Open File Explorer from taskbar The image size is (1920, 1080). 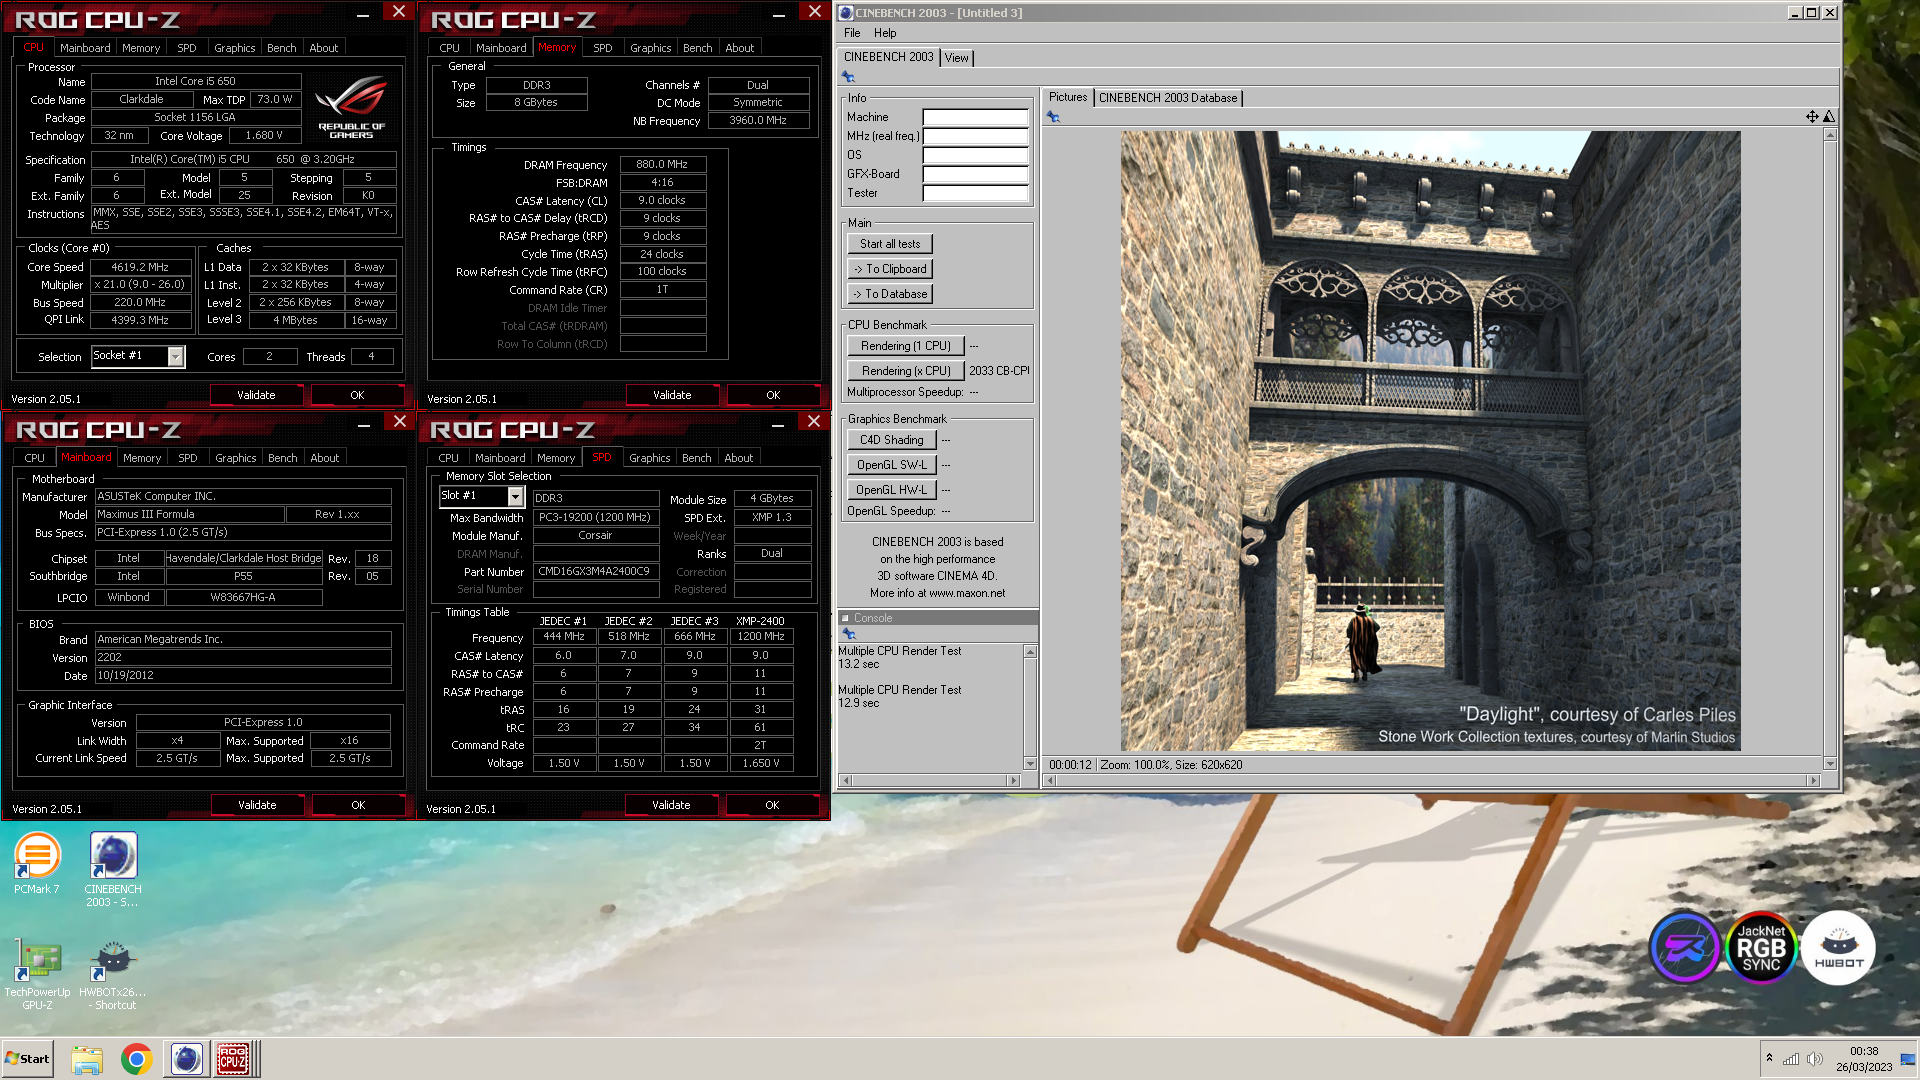pos(87,1059)
